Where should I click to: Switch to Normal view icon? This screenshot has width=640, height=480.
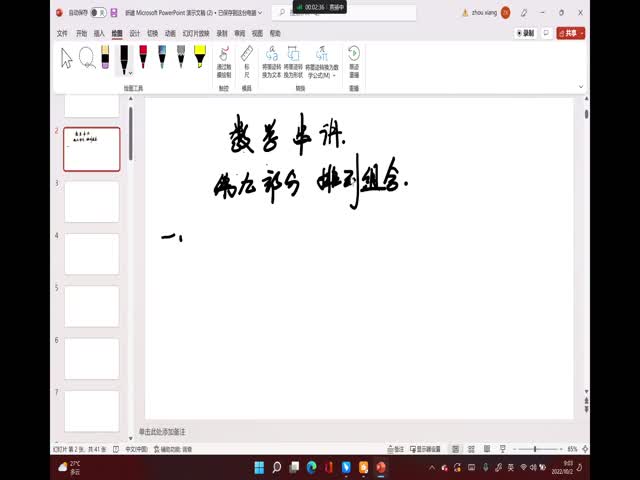click(455, 449)
